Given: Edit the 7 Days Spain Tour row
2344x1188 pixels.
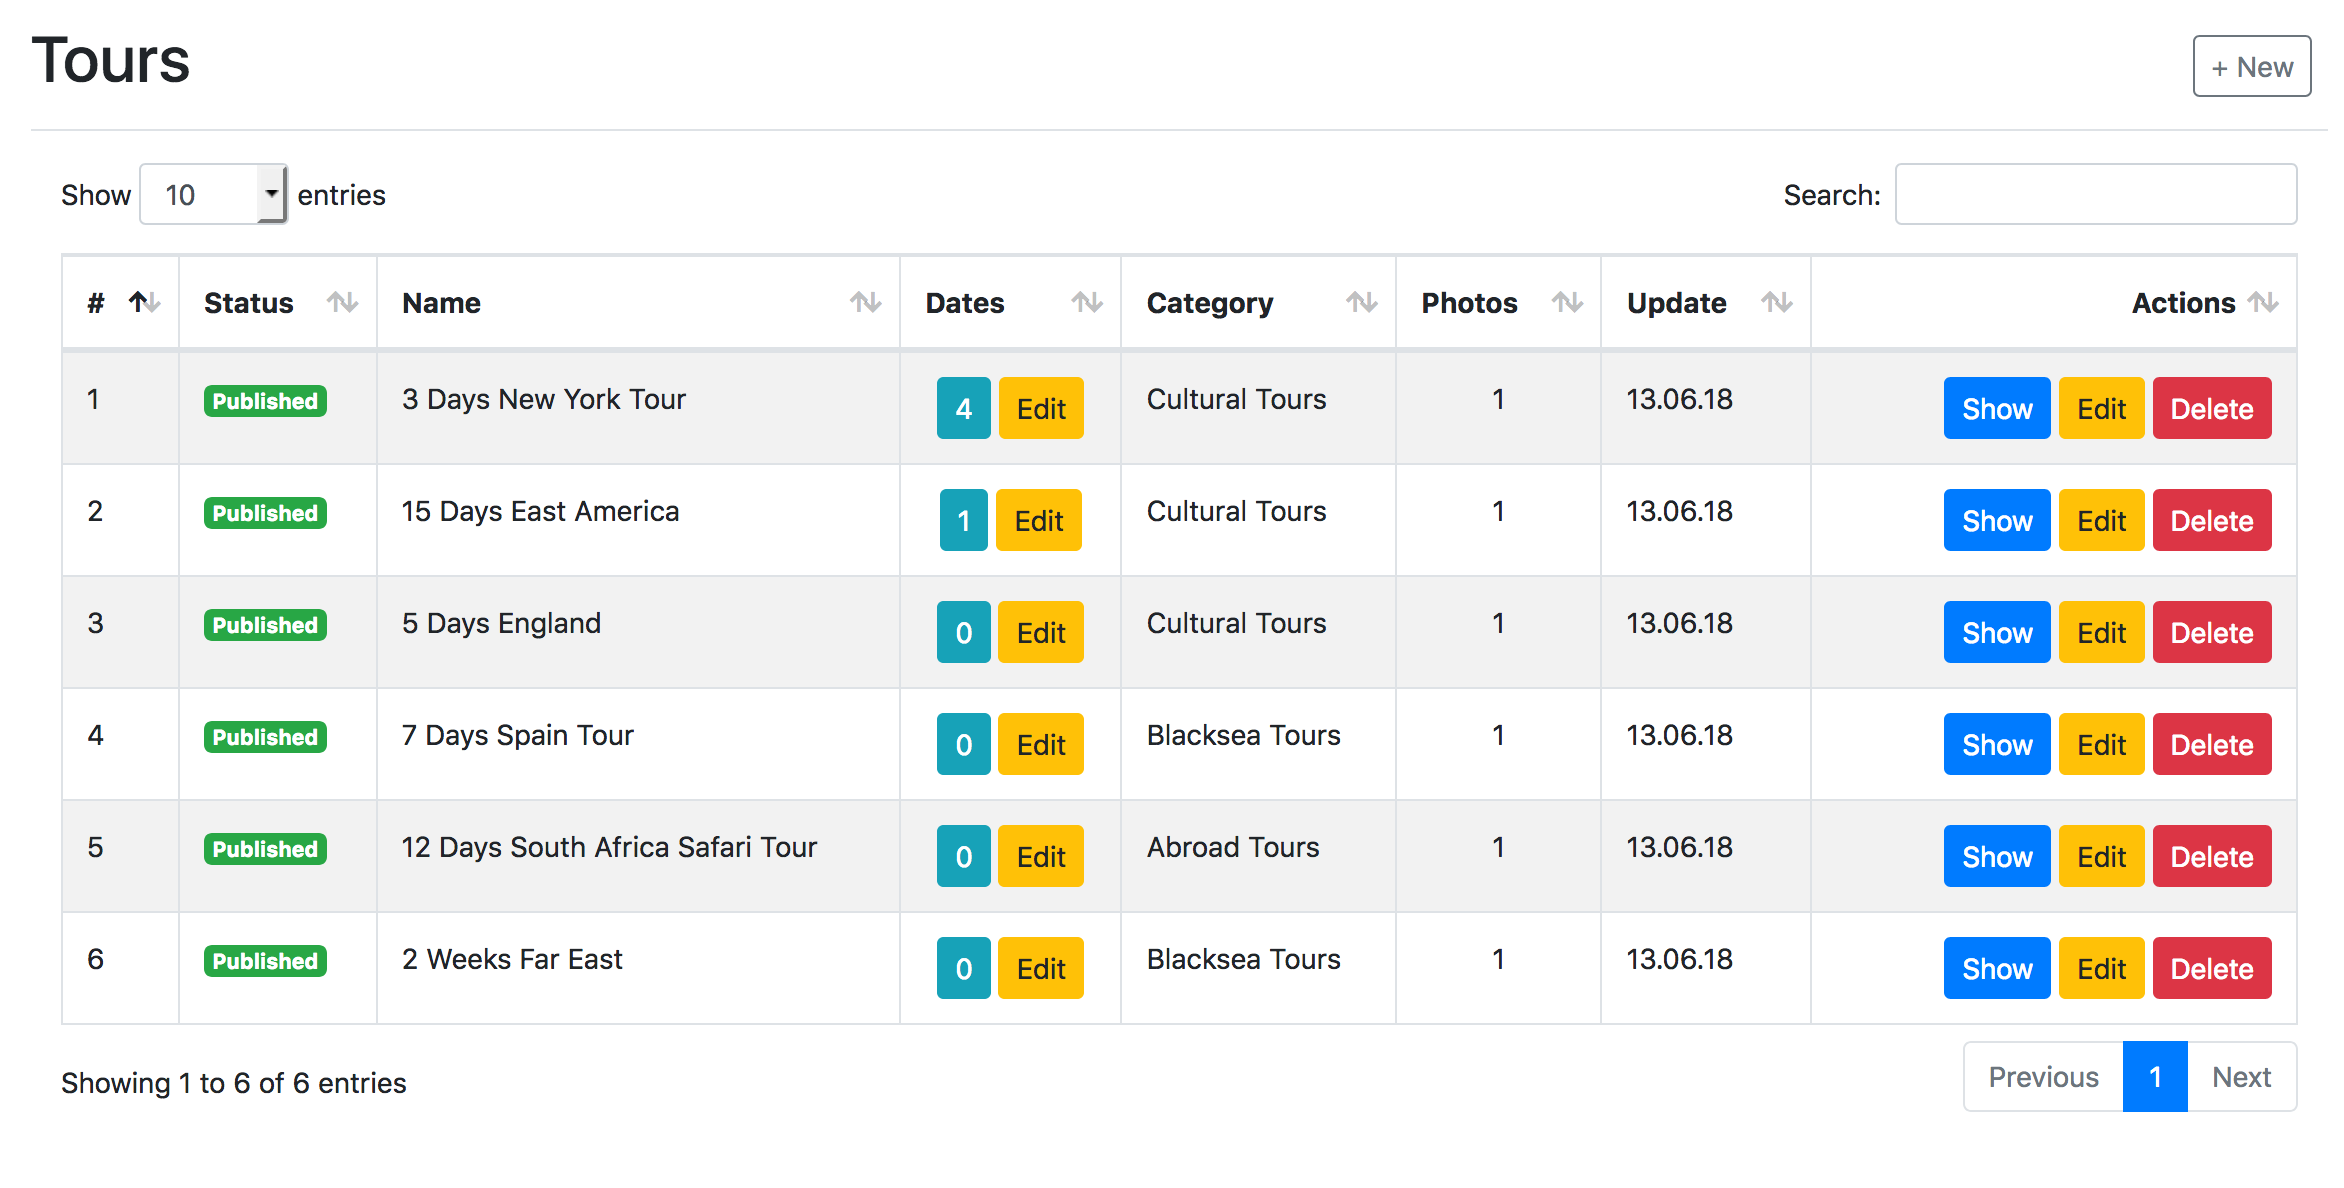Looking at the screenshot, I should (x=2101, y=744).
